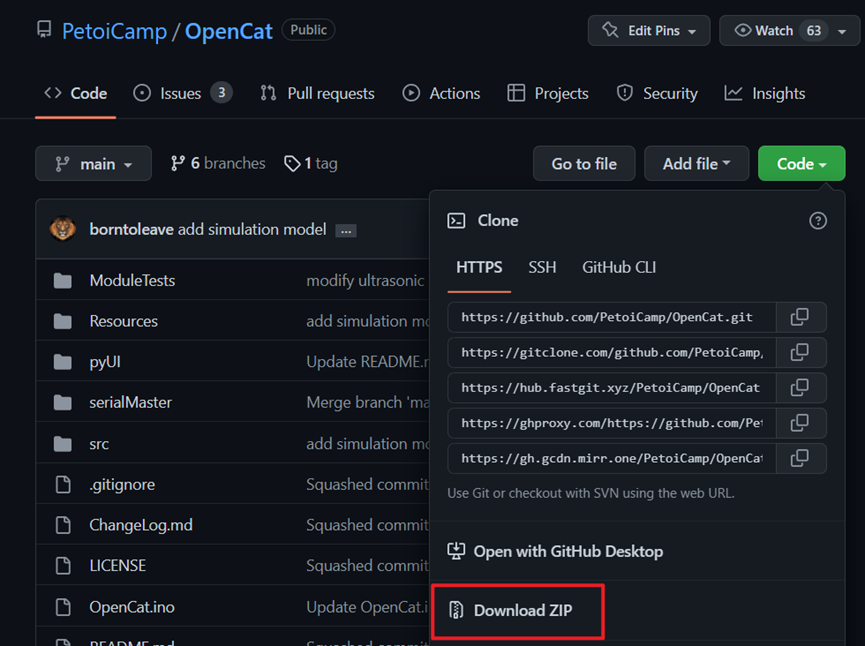Expand commit message ellipsis button
The image size is (865, 646).
pyautogui.click(x=346, y=231)
